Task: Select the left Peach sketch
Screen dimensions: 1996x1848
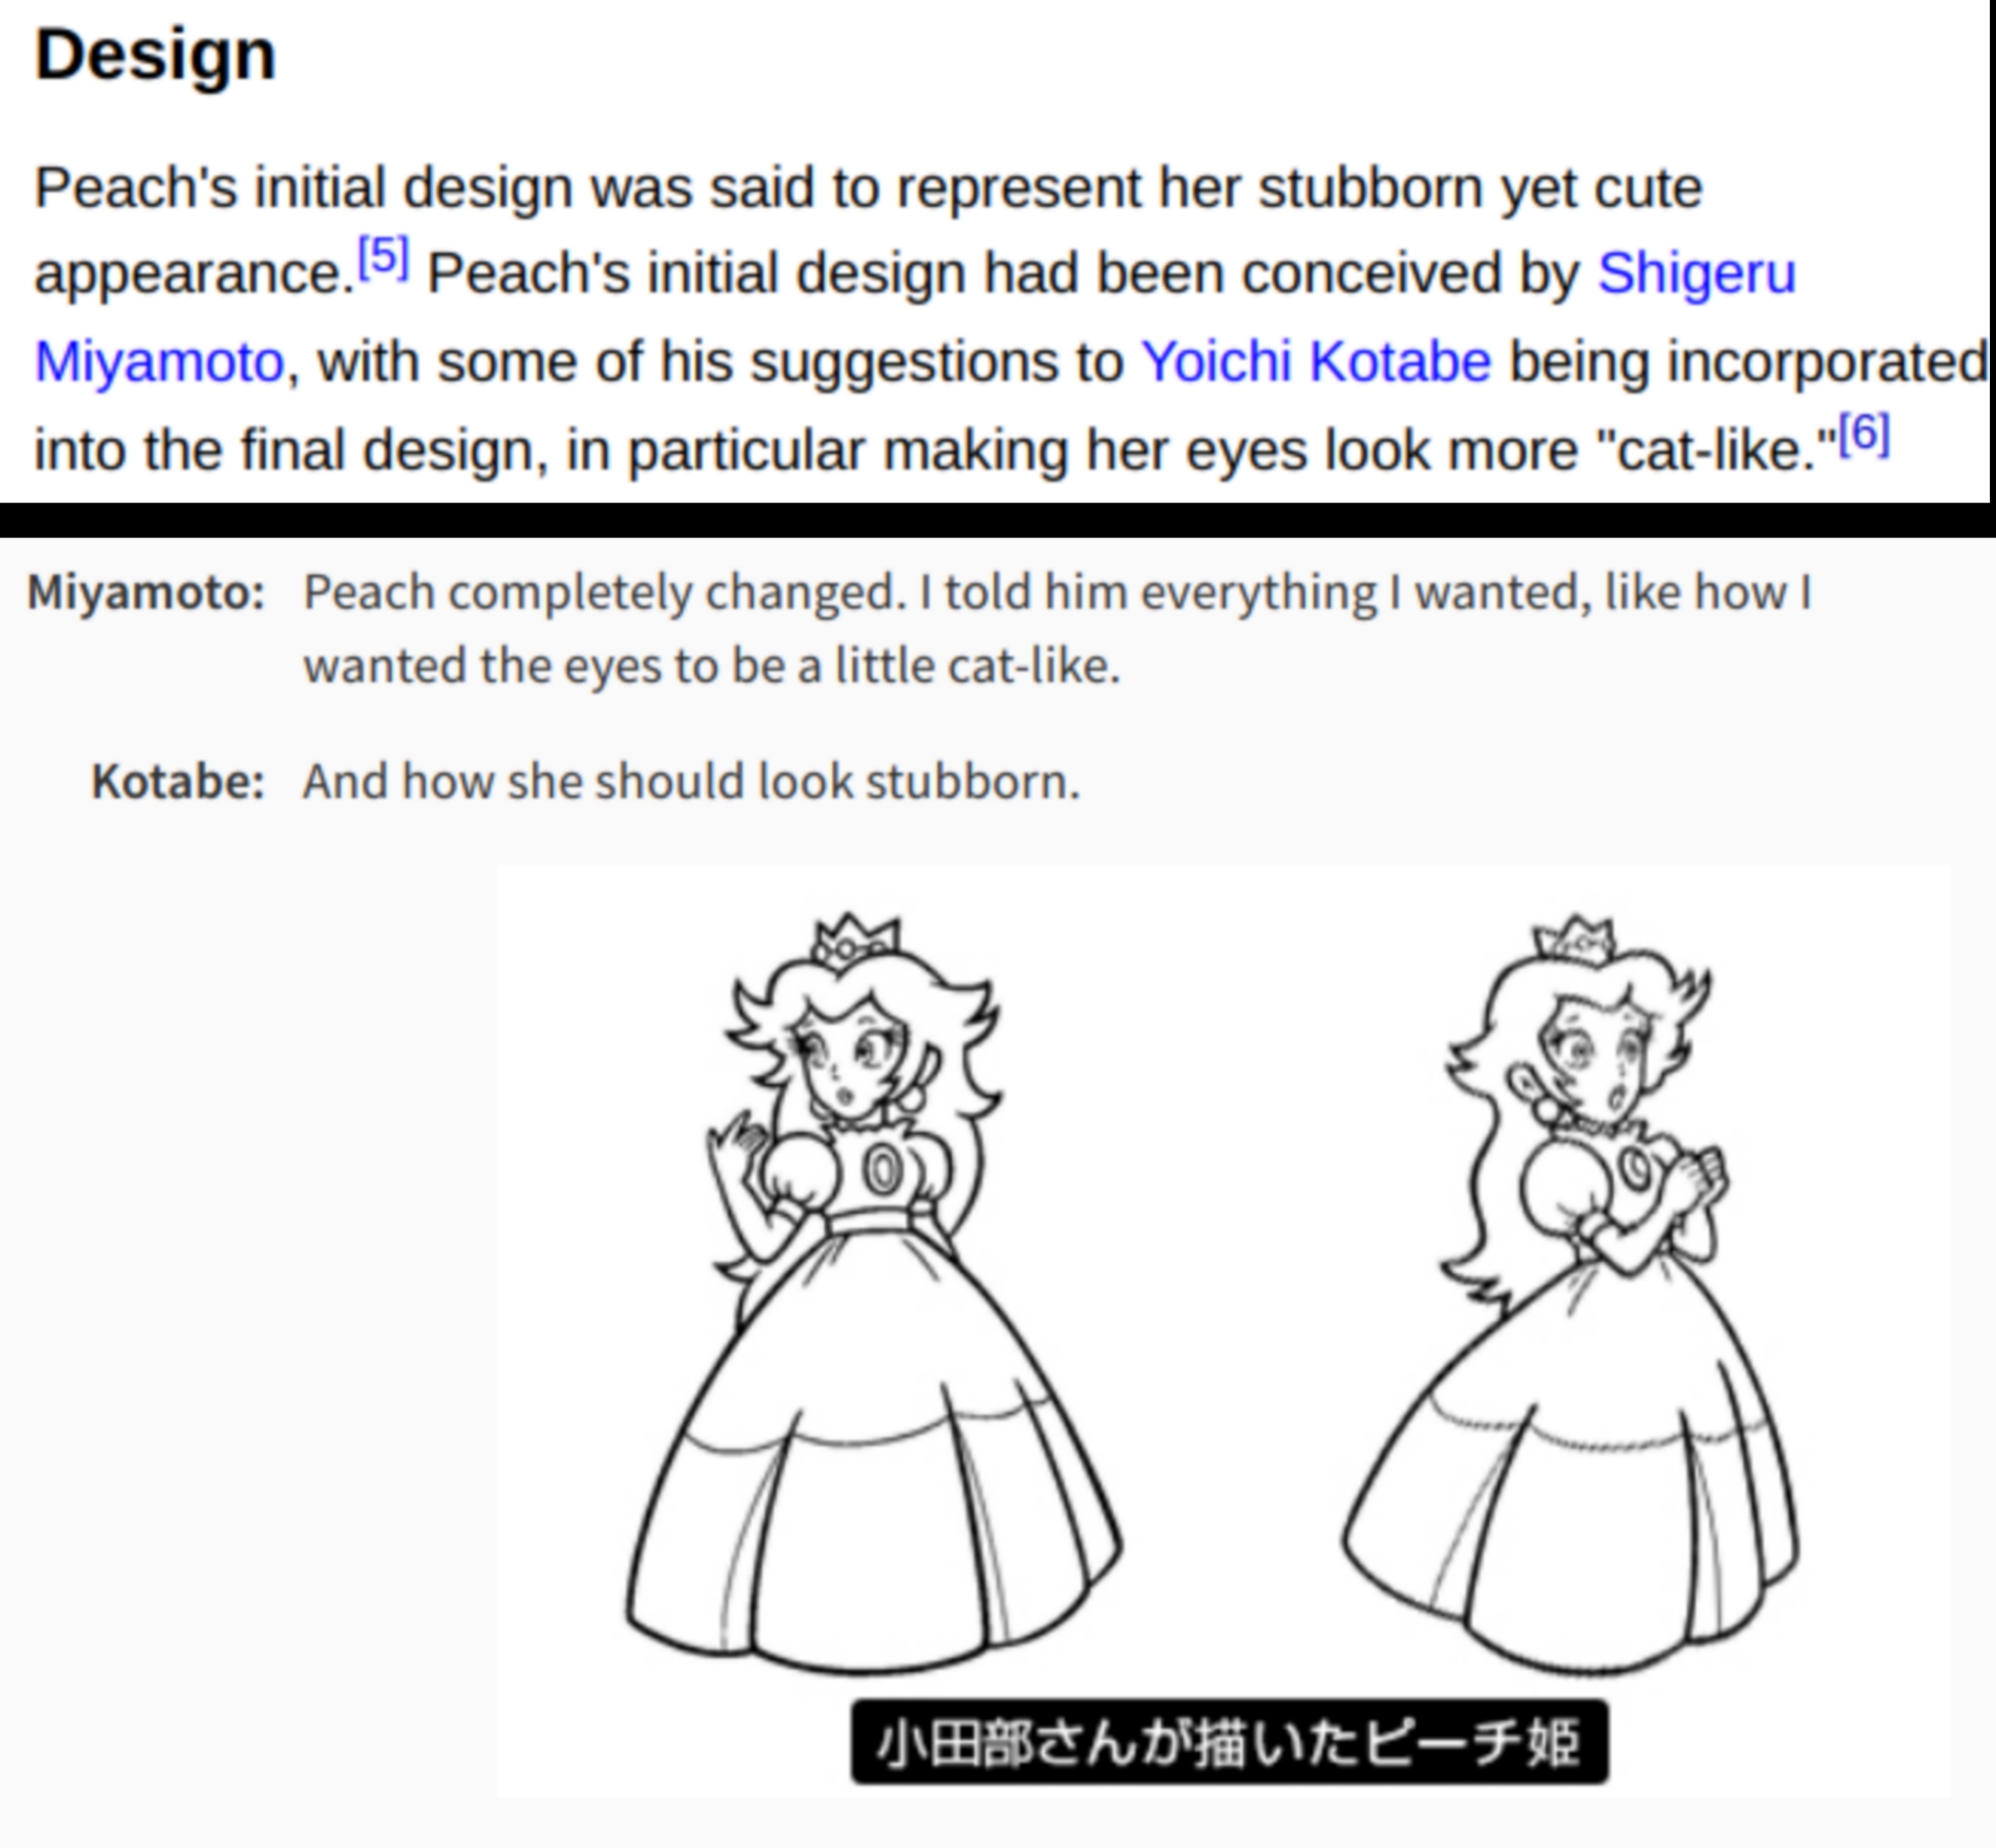Action: coord(870,1290)
